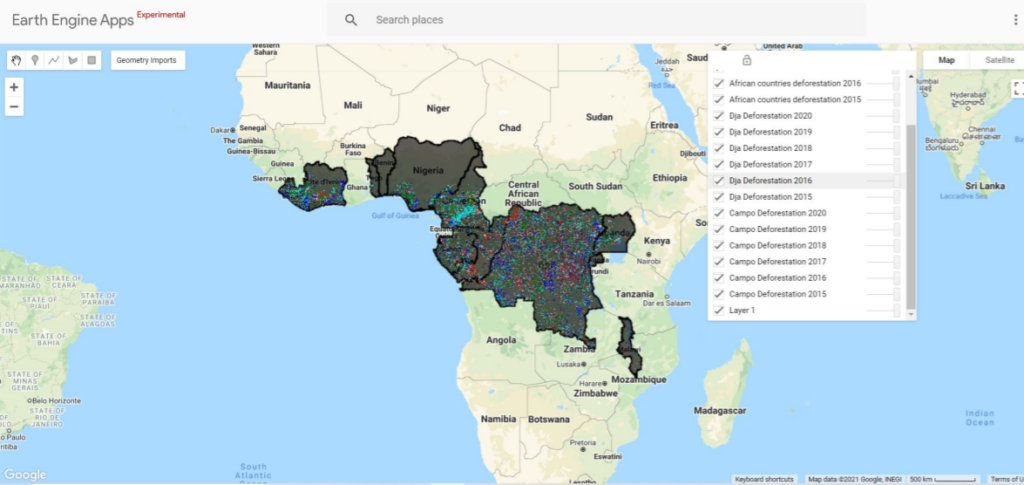The width and height of the screenshot is (1024, 485).
Task: Open Geometry Imports panel
Action: pyautogui.click(x=146, y=60)
